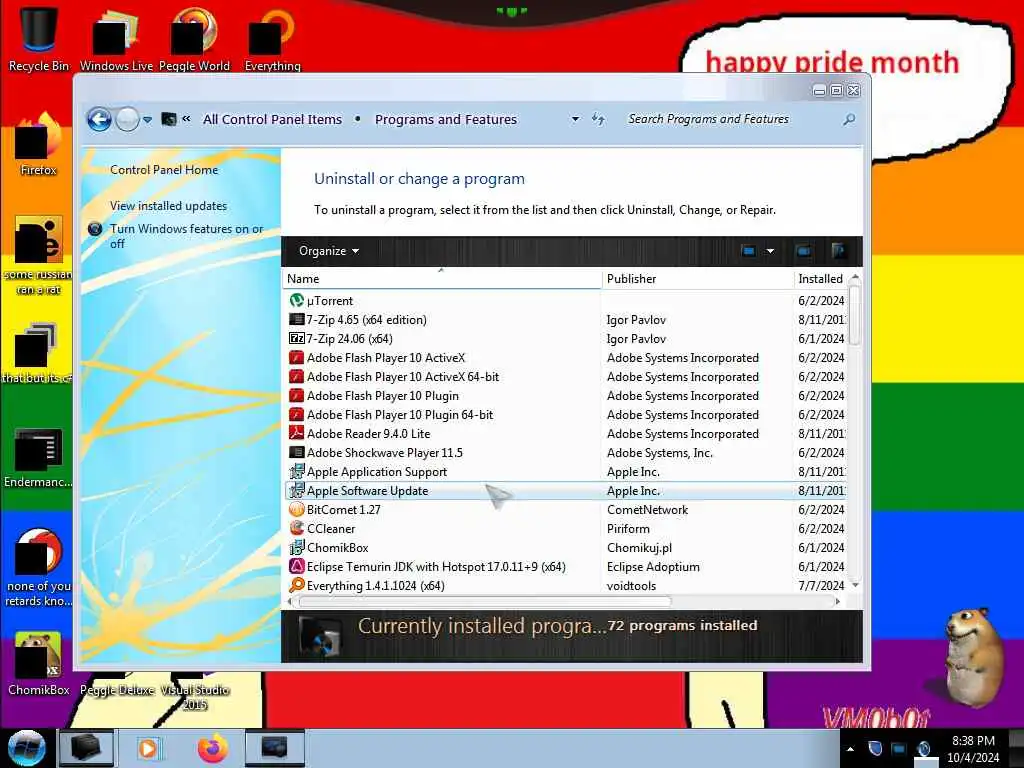Open media player from the taskbar

coord(150,748)
